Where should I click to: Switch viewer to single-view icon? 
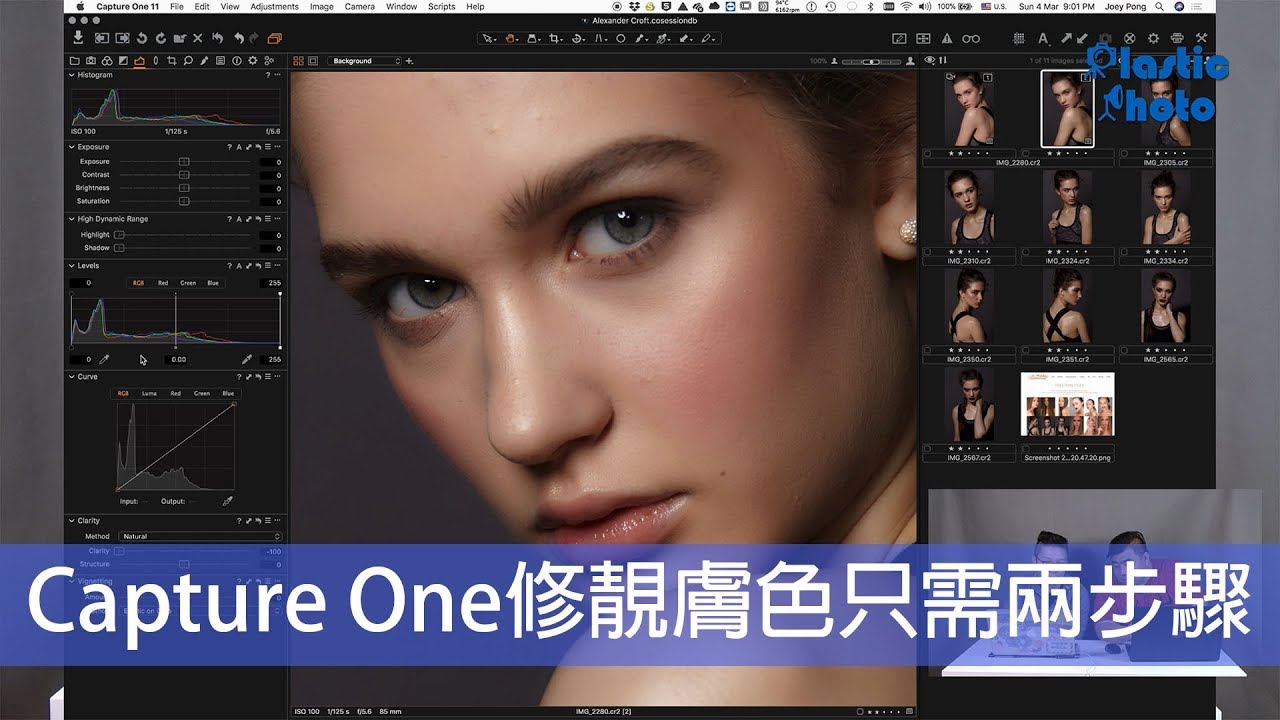click(313, 61)
